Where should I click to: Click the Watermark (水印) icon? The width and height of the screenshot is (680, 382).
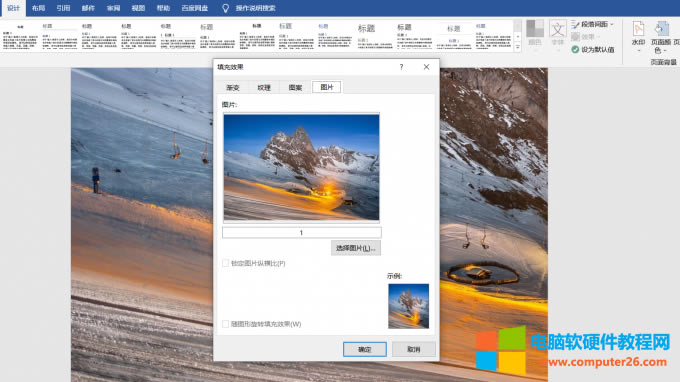[638, 29]
